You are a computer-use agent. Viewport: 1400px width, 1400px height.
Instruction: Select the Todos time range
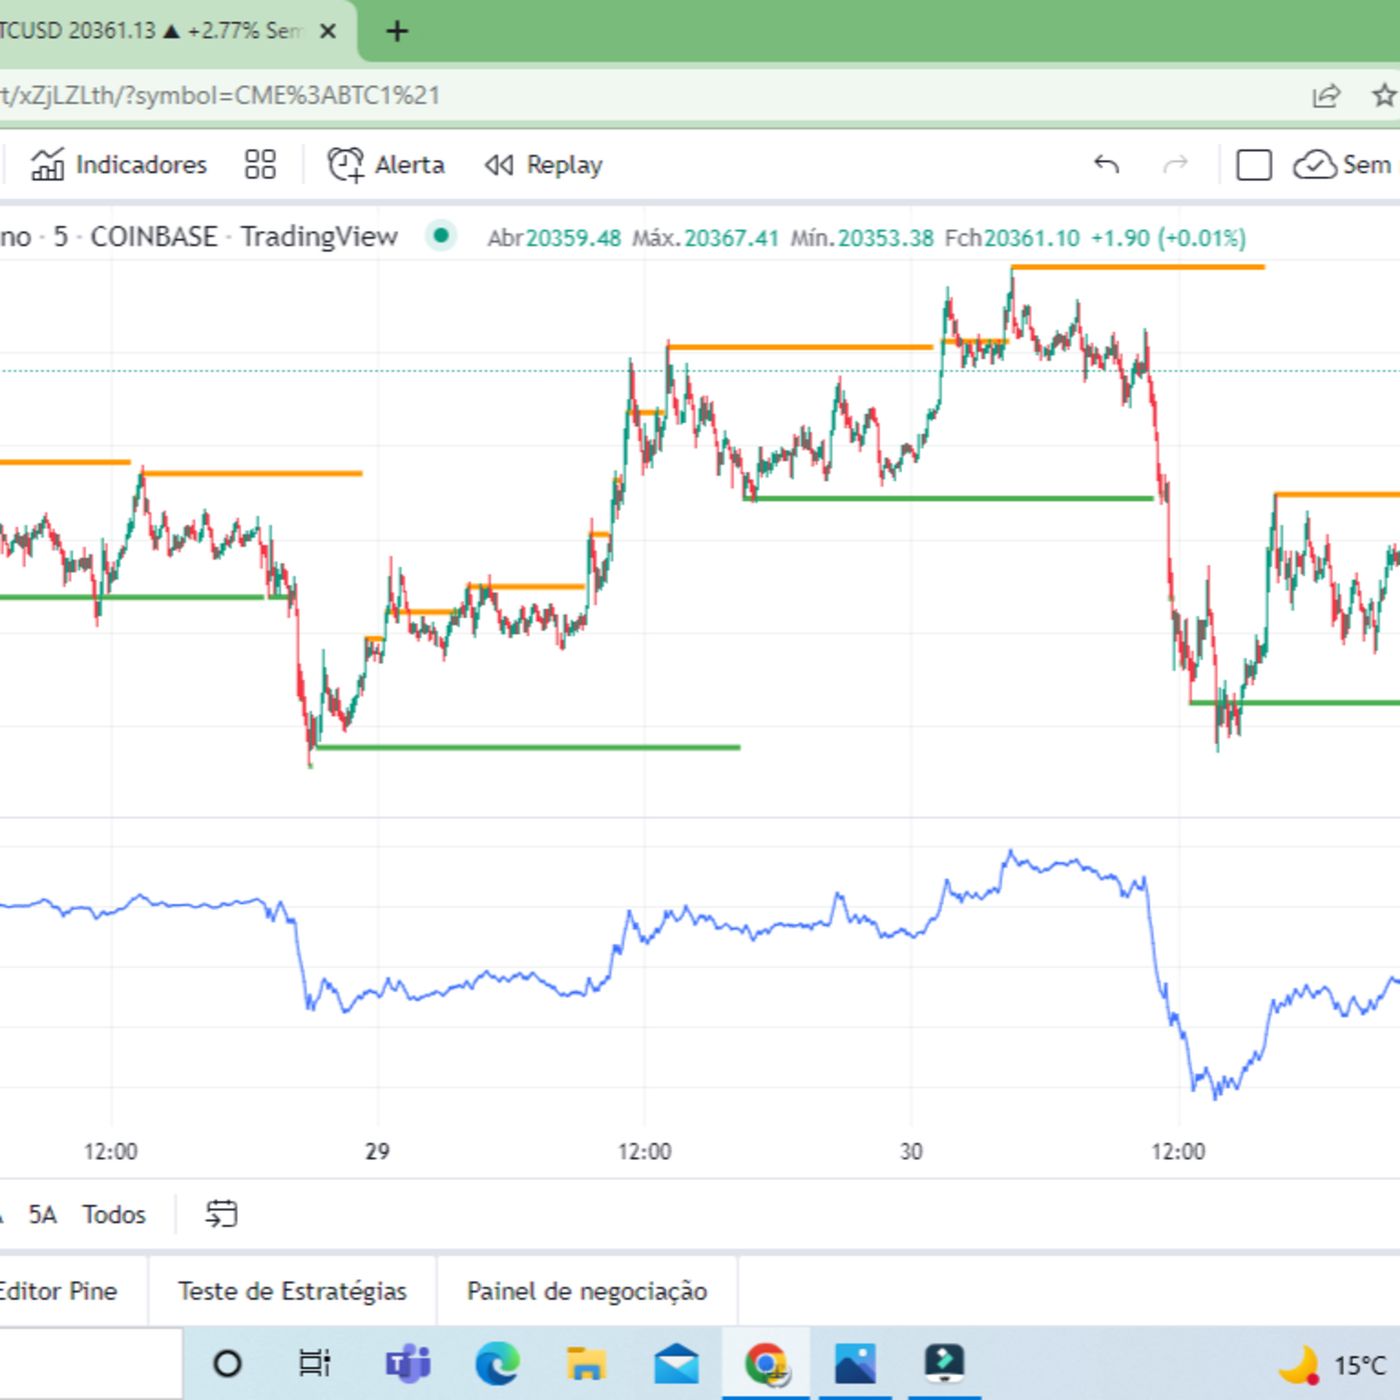(114, 1214)
